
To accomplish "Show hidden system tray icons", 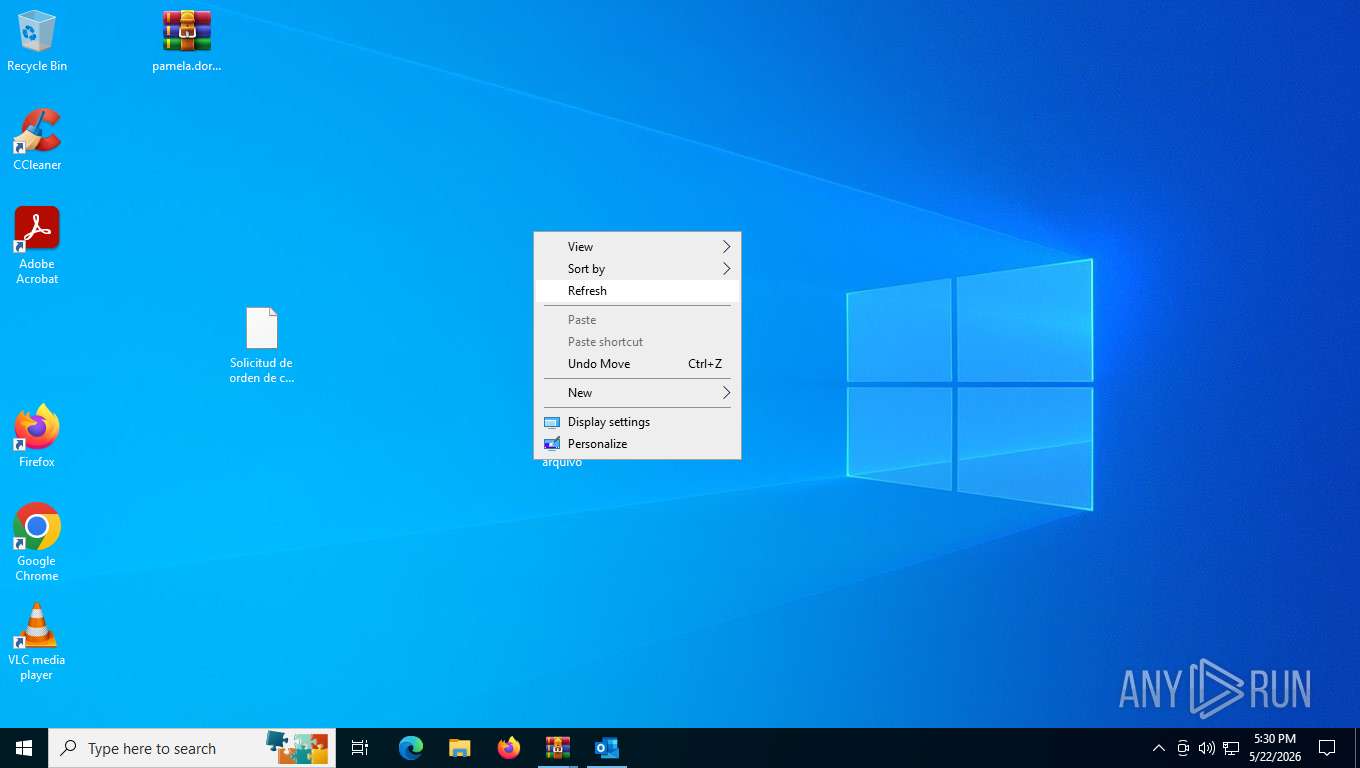I will click(x=1159, y=748).
